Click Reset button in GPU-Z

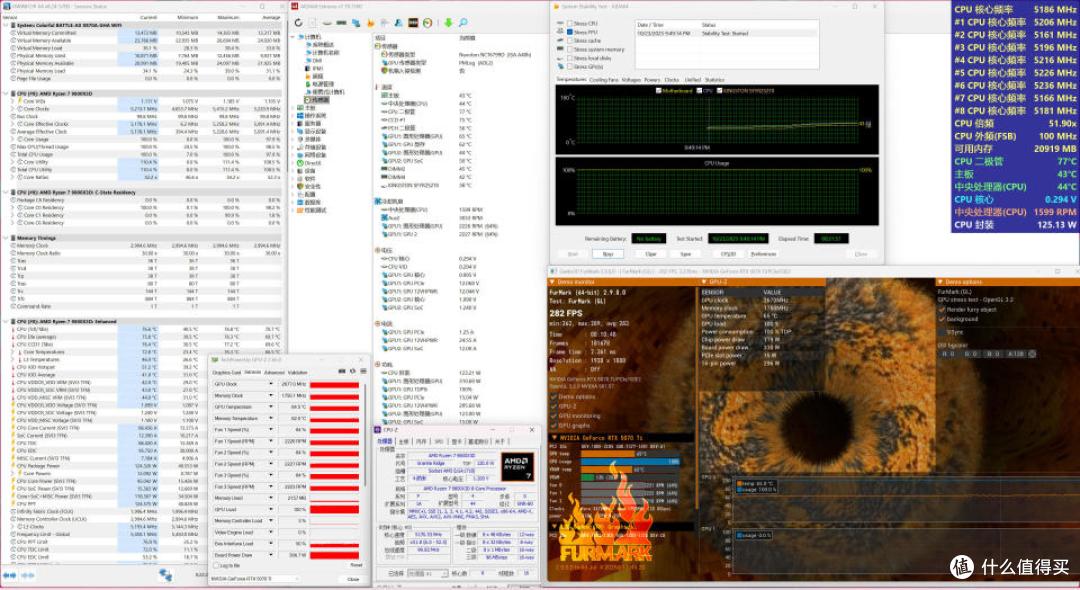tap(356, 565)
